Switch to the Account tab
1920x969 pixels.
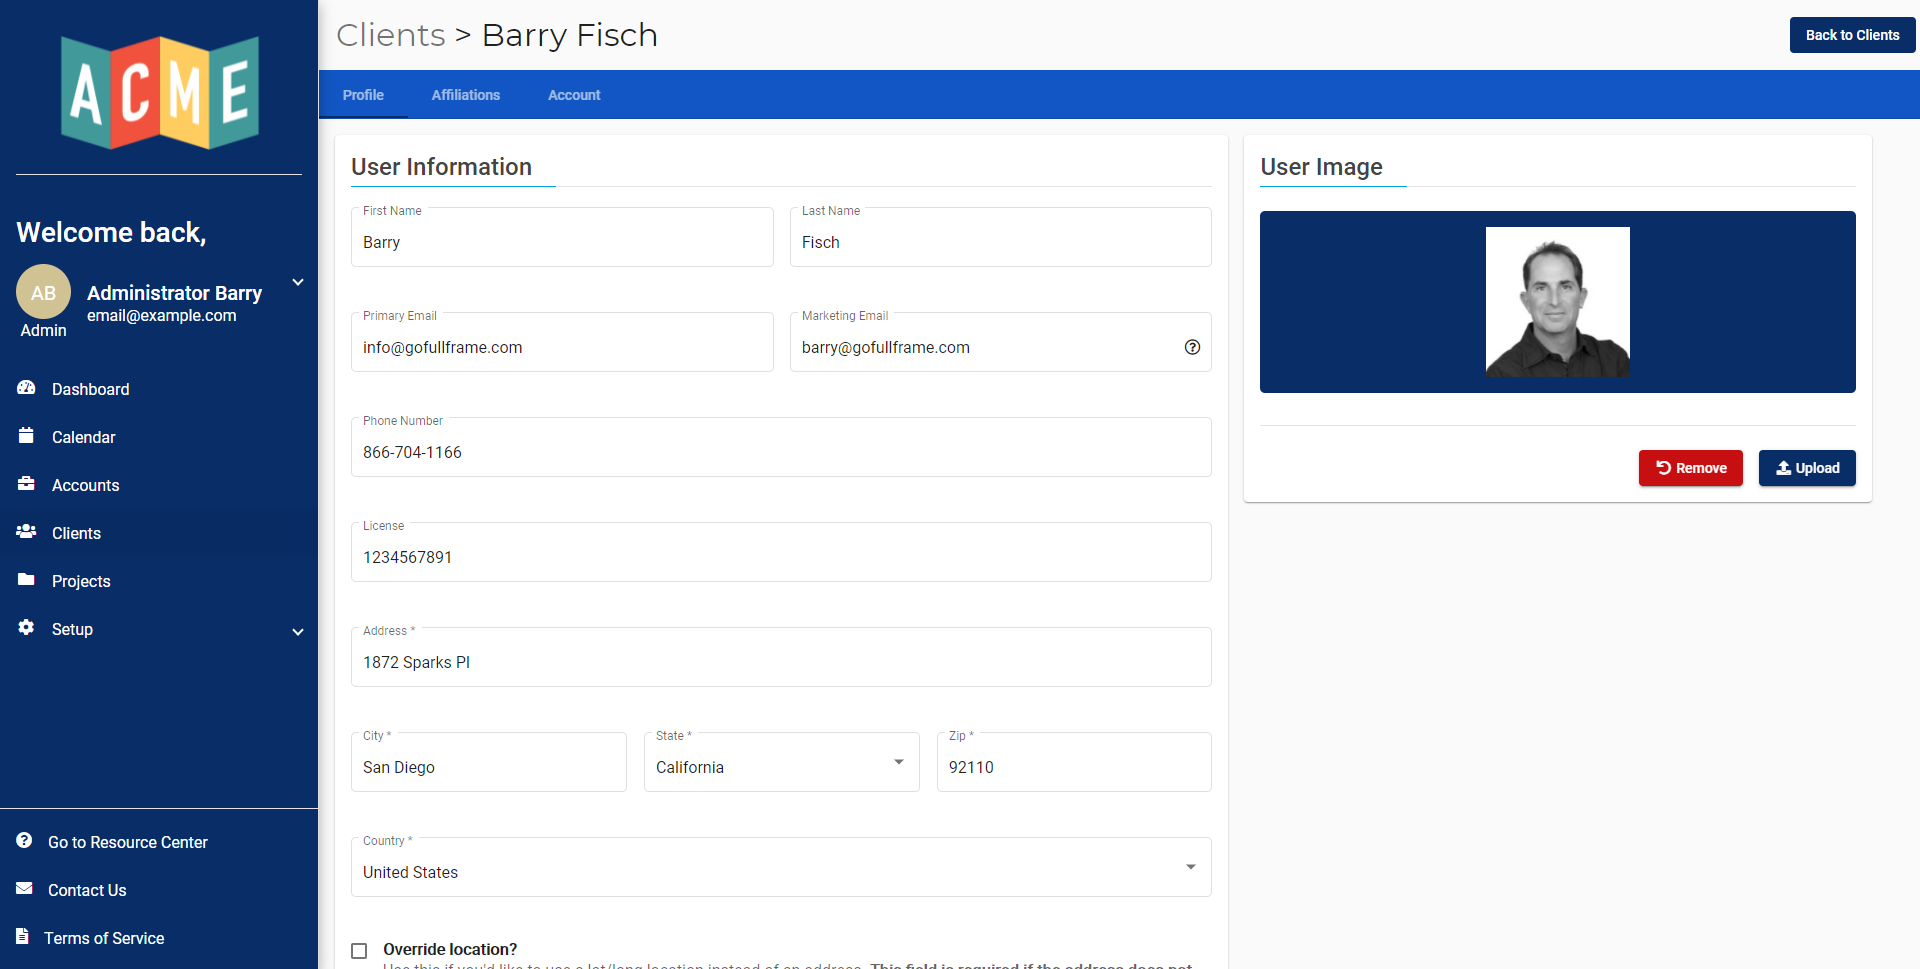[574, 95]
